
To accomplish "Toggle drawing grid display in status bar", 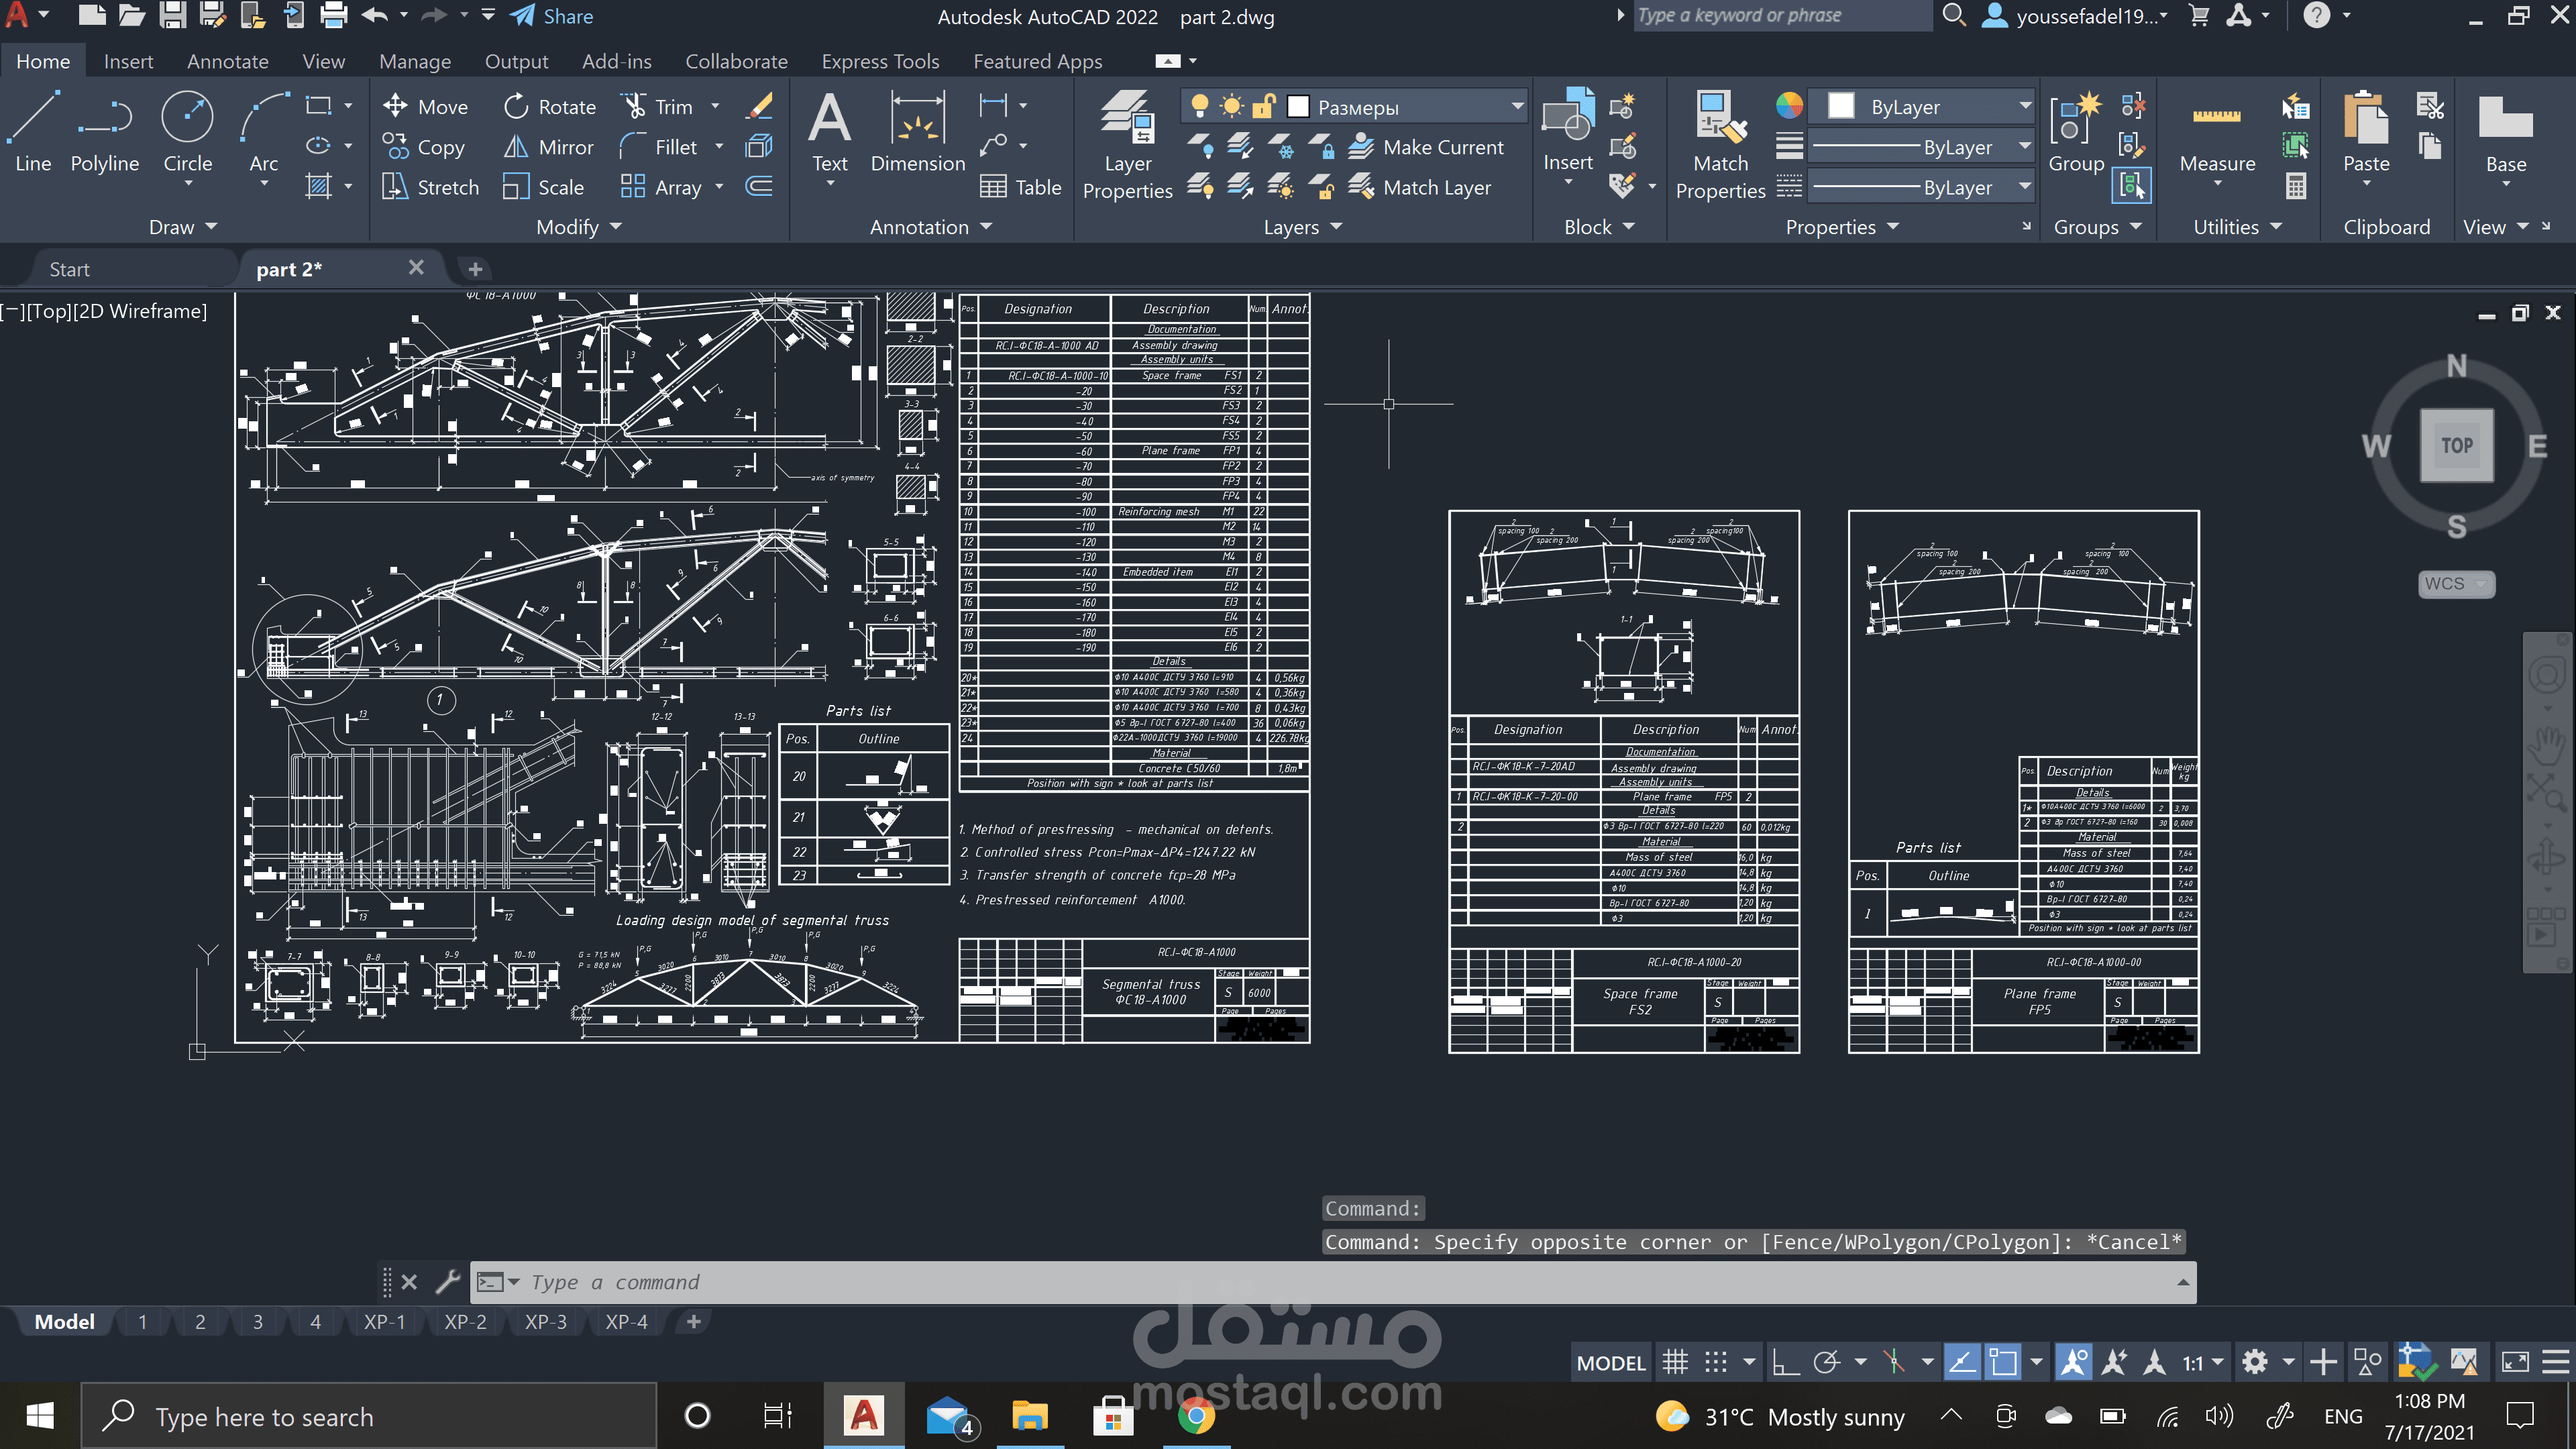I will [x=1675, y=1362].
